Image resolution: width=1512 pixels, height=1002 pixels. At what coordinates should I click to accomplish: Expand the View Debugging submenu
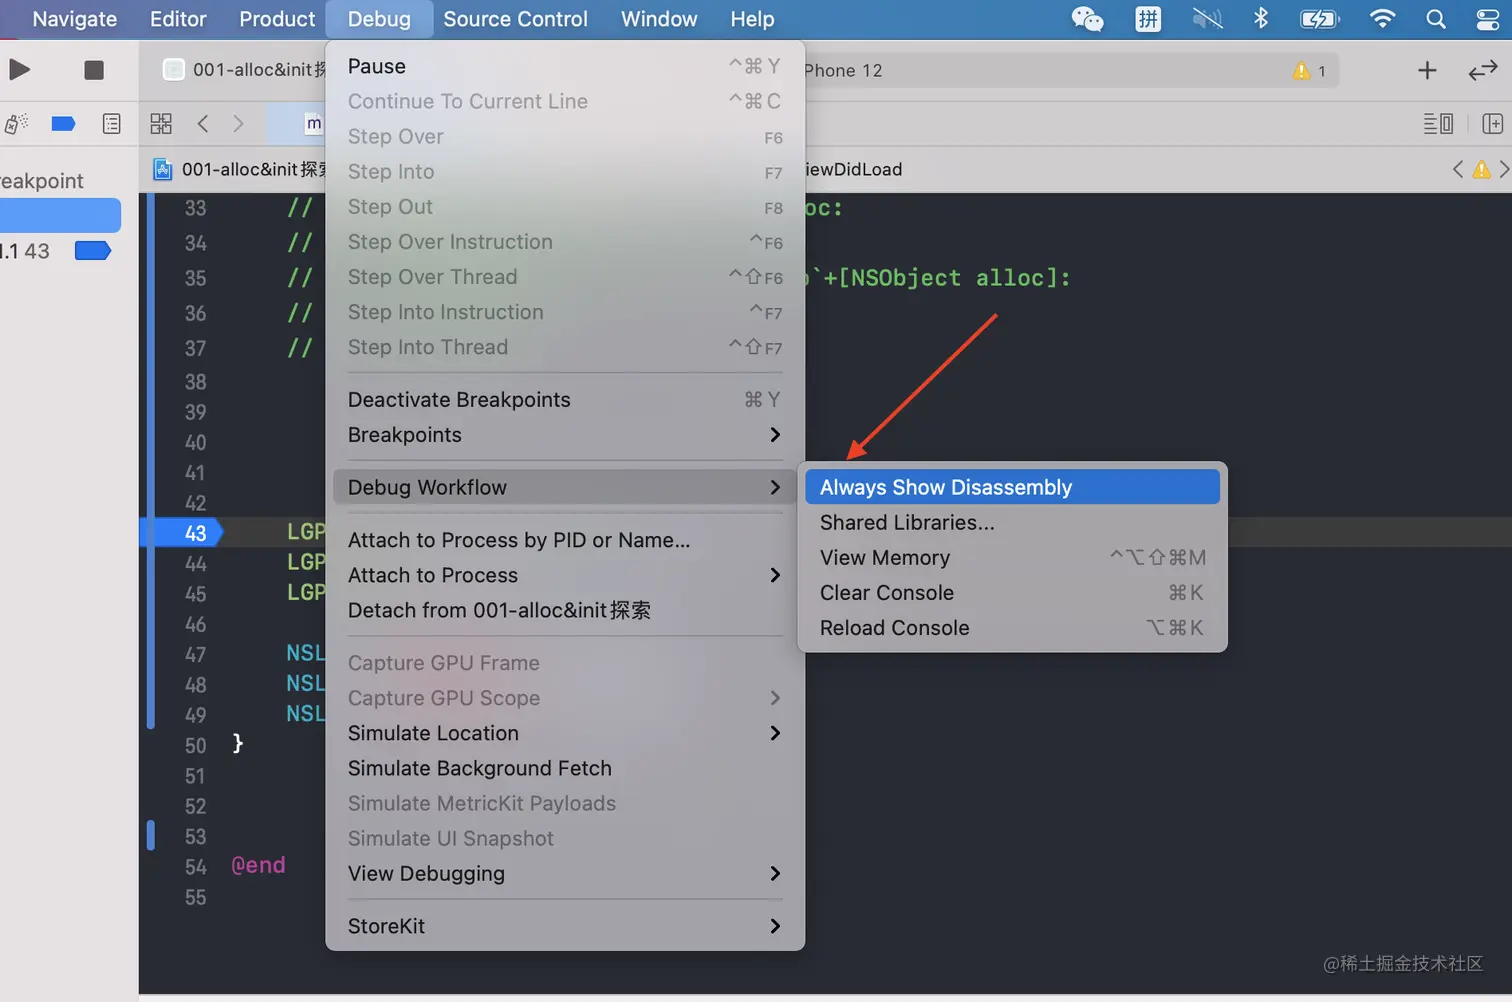pos(565,874)
